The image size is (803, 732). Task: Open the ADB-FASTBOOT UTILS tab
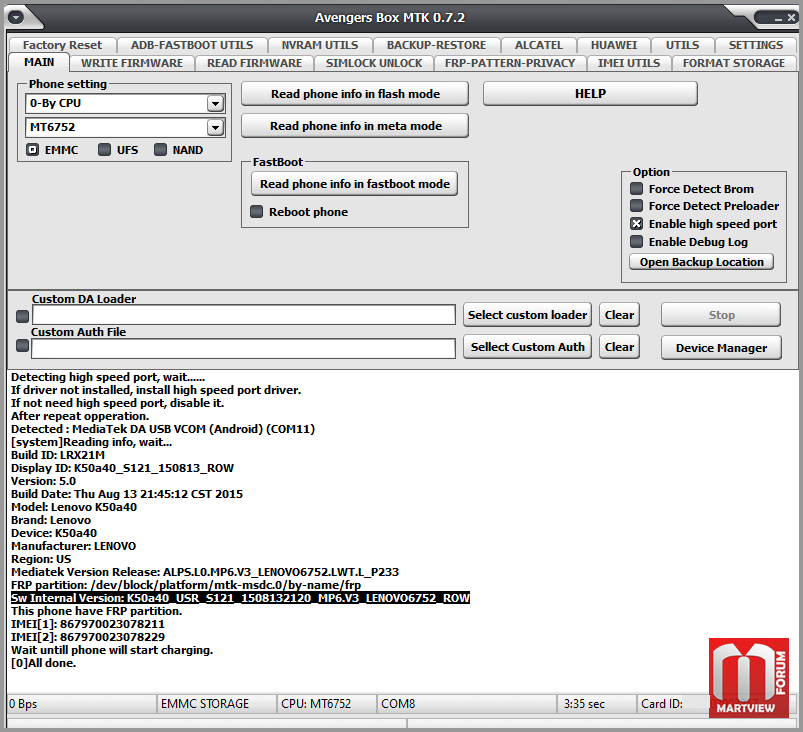192,45
